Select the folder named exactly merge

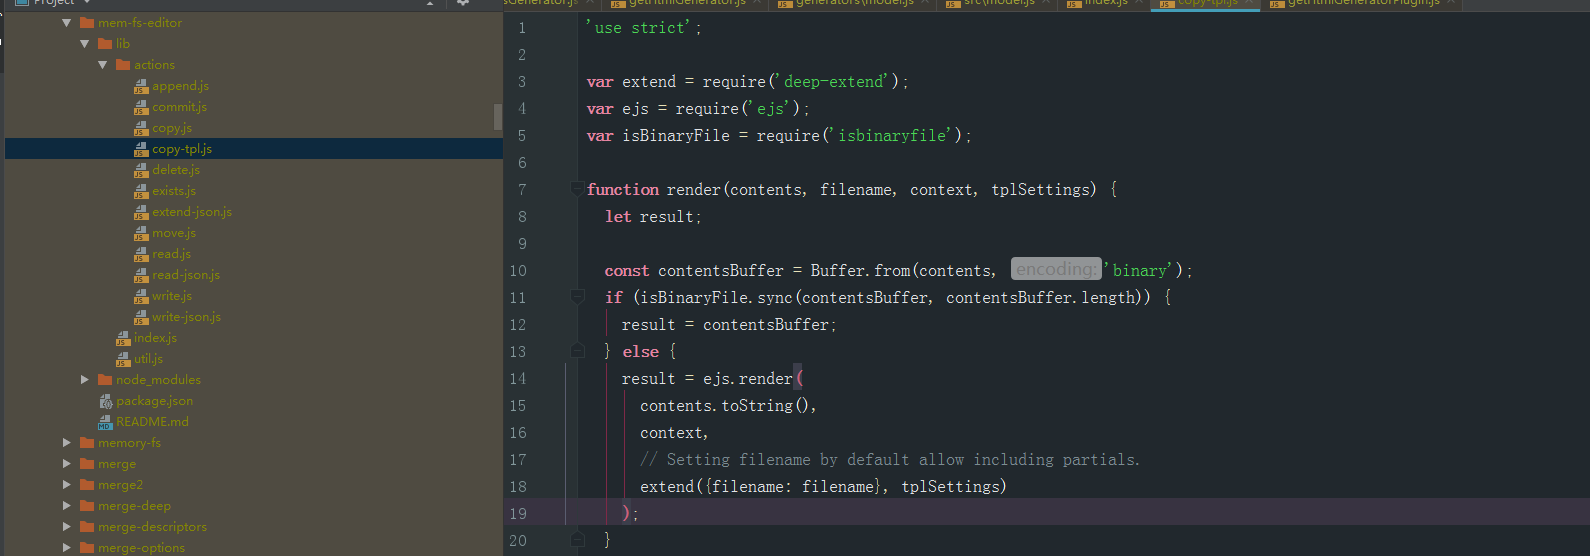117,464
